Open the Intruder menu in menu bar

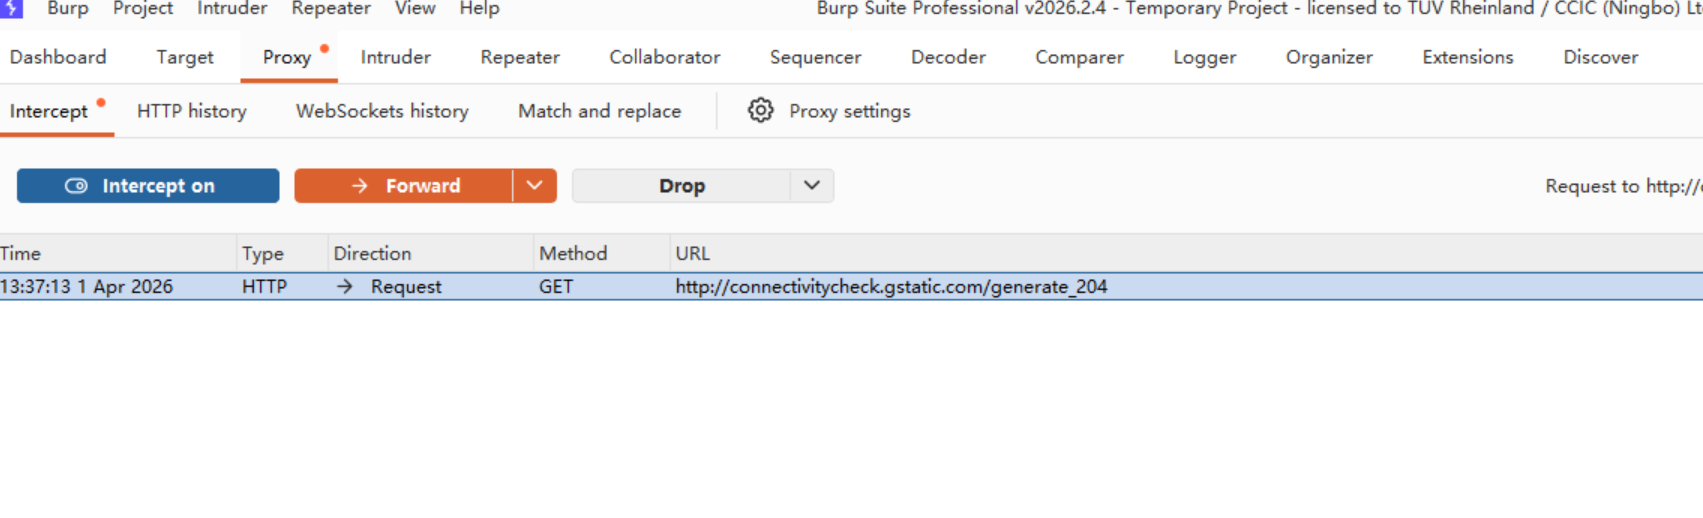pyautogui.click(x=232, y=8)
